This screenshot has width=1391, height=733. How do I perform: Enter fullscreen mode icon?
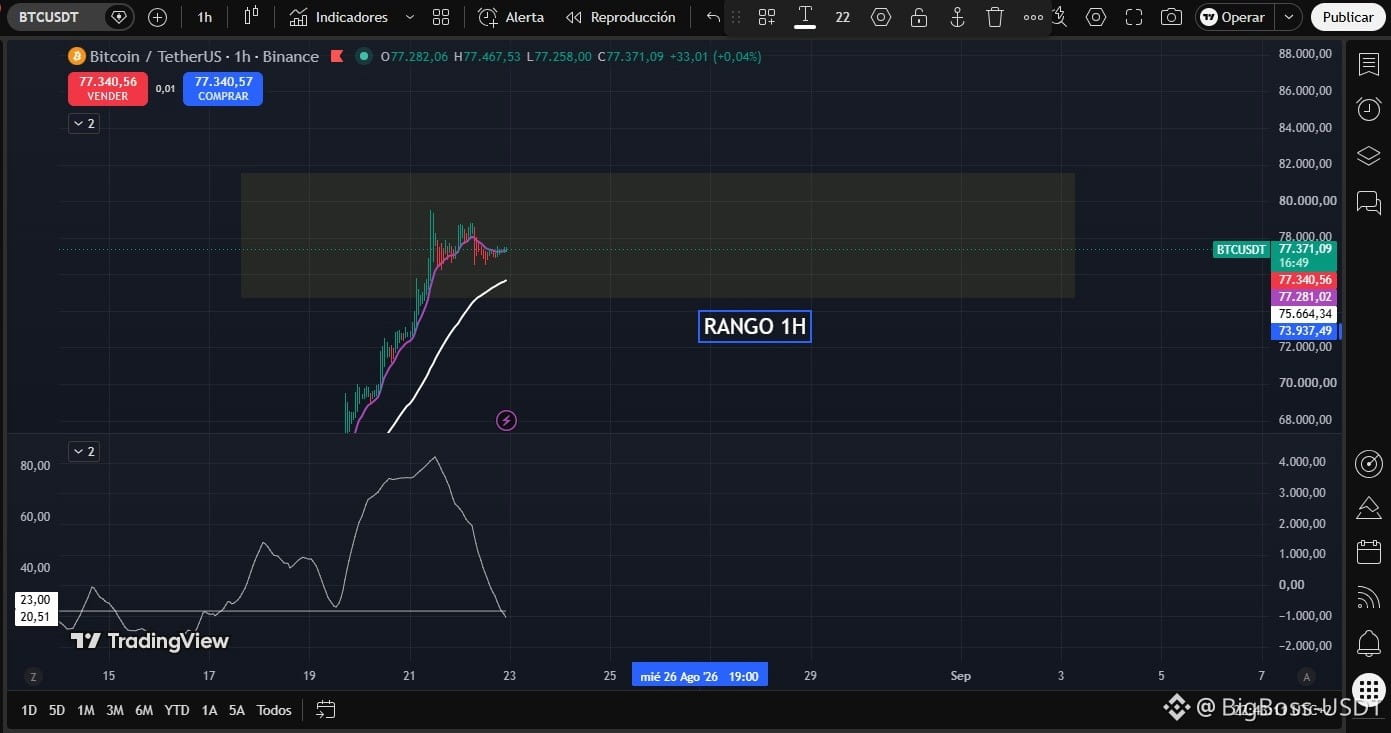coord(1134,17)
